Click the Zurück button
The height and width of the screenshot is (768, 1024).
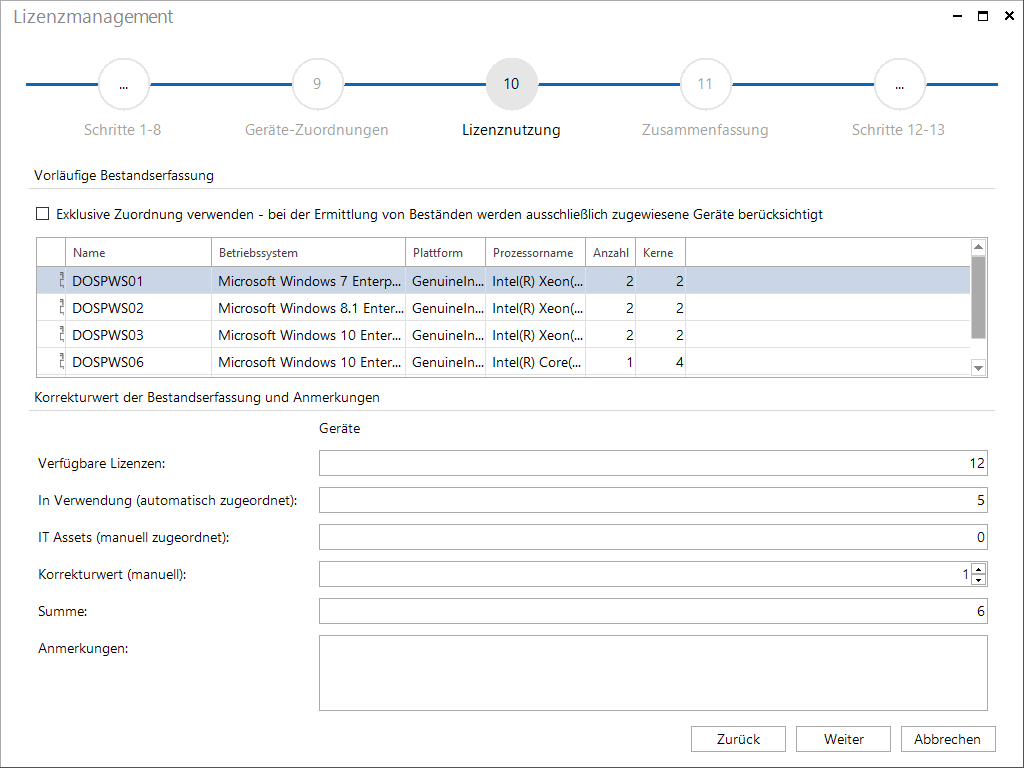[738, 739]
